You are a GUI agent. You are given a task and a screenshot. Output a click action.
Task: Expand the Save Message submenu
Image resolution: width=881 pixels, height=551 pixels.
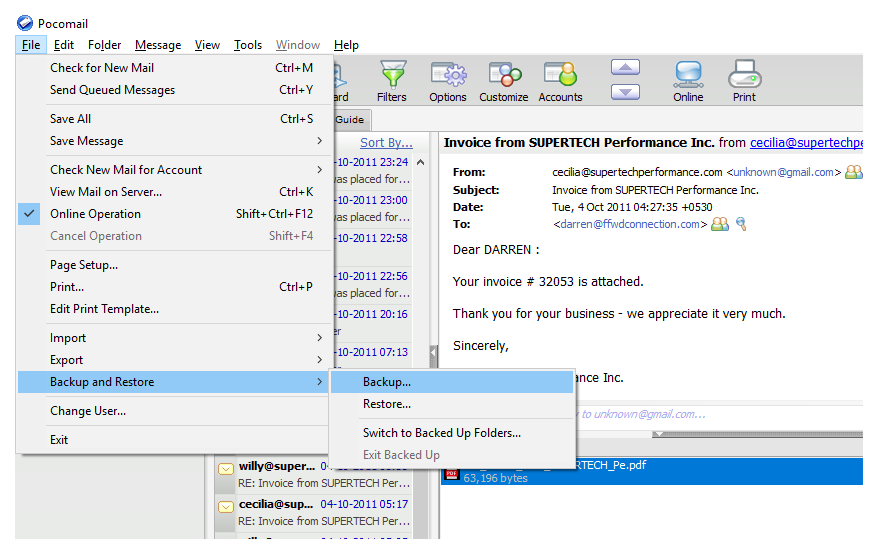click(x=320, y=140)
